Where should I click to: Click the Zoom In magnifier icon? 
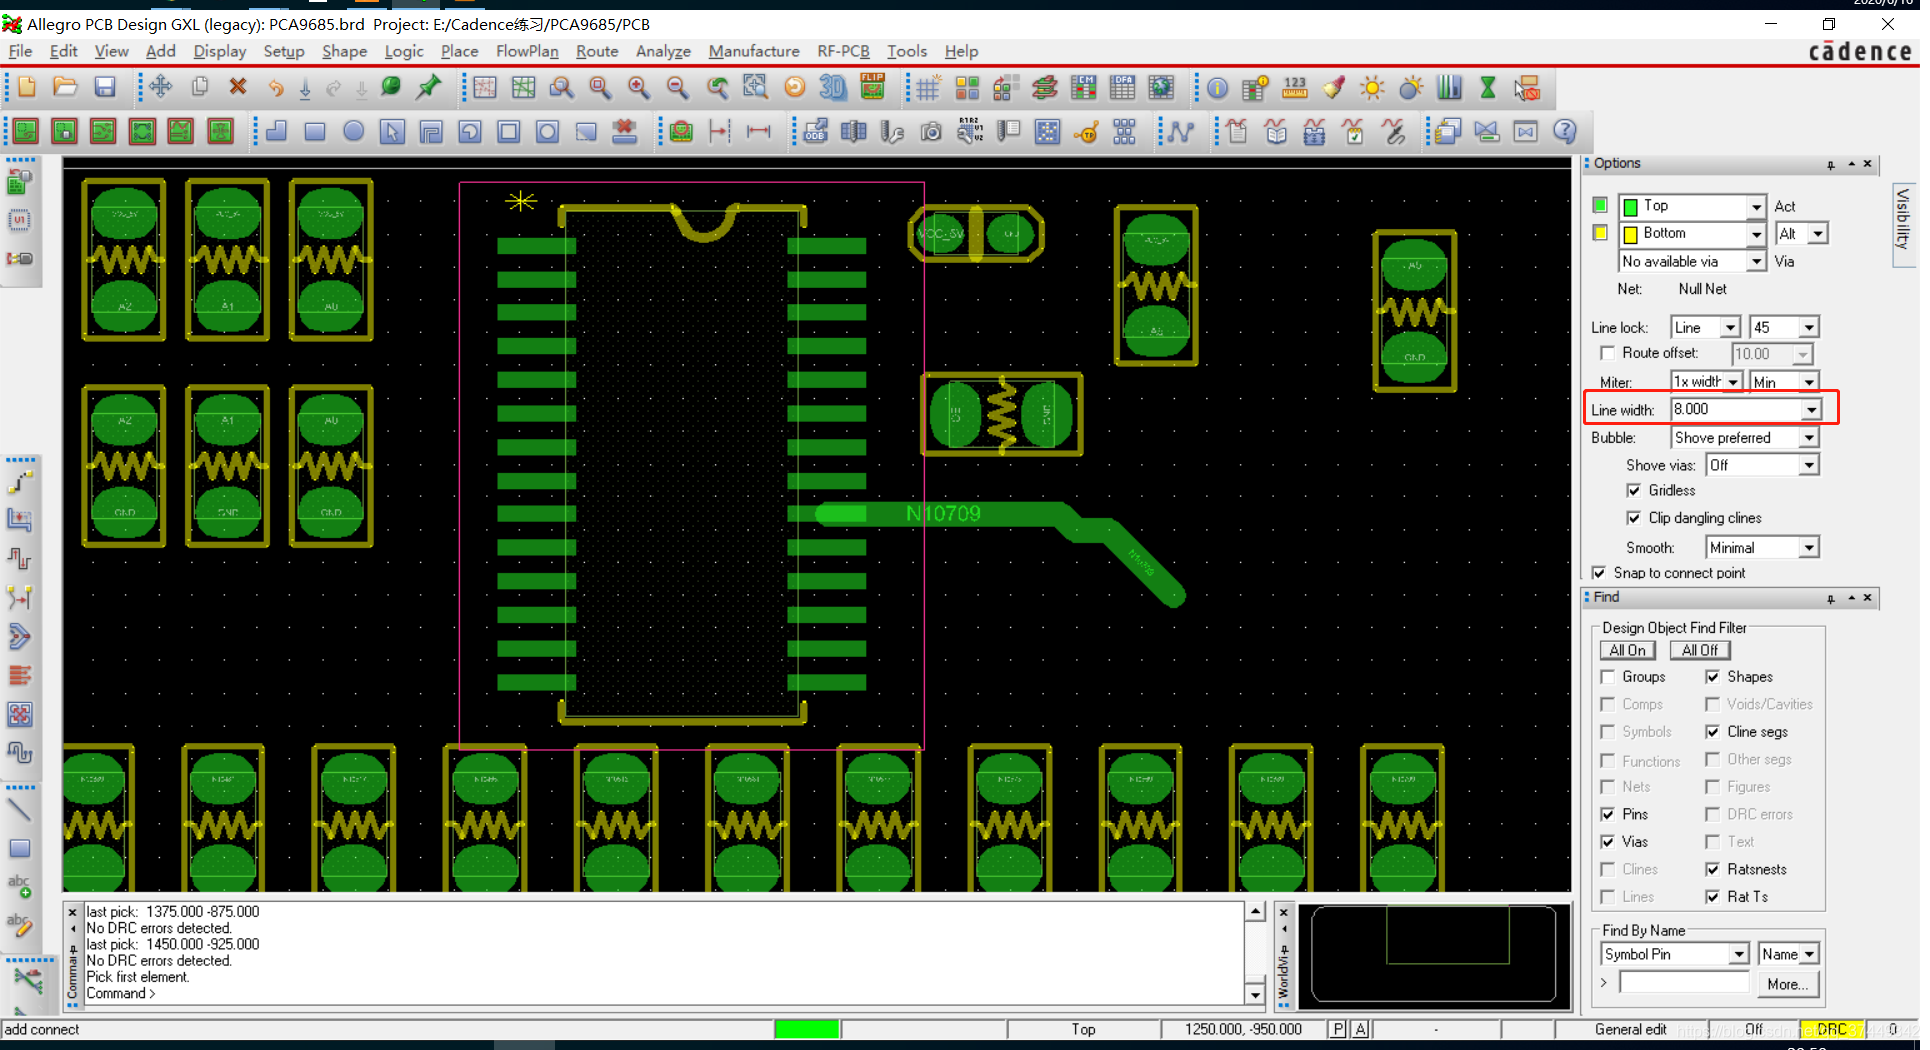click(639, 88)
